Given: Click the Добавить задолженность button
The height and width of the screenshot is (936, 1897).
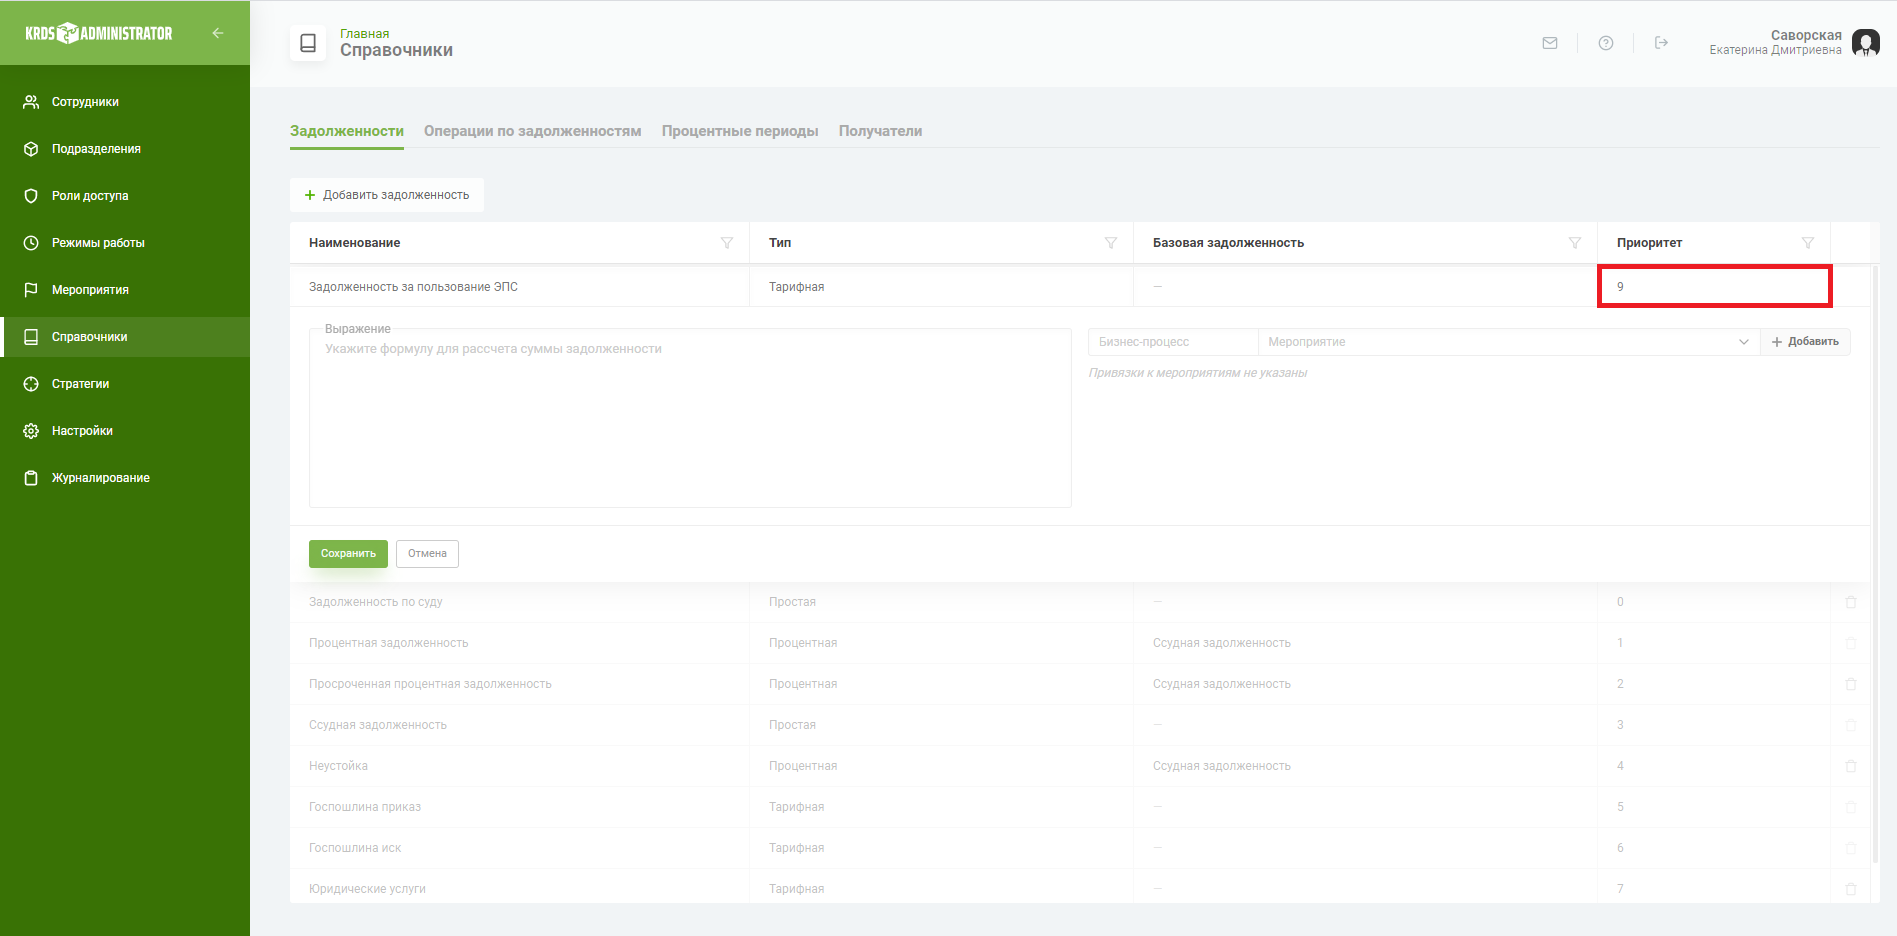Looking at the screenshot, I should tap(387, 195).
